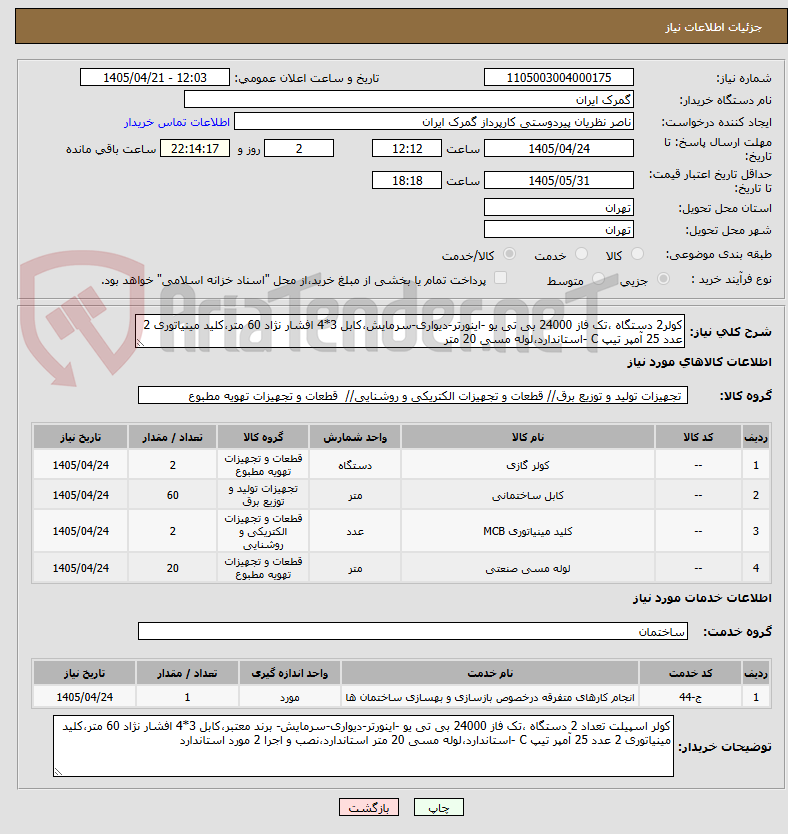The height and width of the screenshot is (834, 788).
Task: Click the کد خدمت column header
Action: 690,673
